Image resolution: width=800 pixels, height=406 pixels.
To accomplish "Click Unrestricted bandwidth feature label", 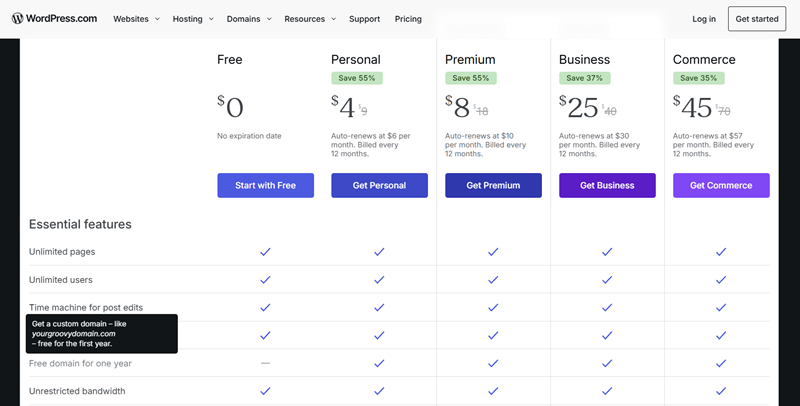I will [77, 391].
